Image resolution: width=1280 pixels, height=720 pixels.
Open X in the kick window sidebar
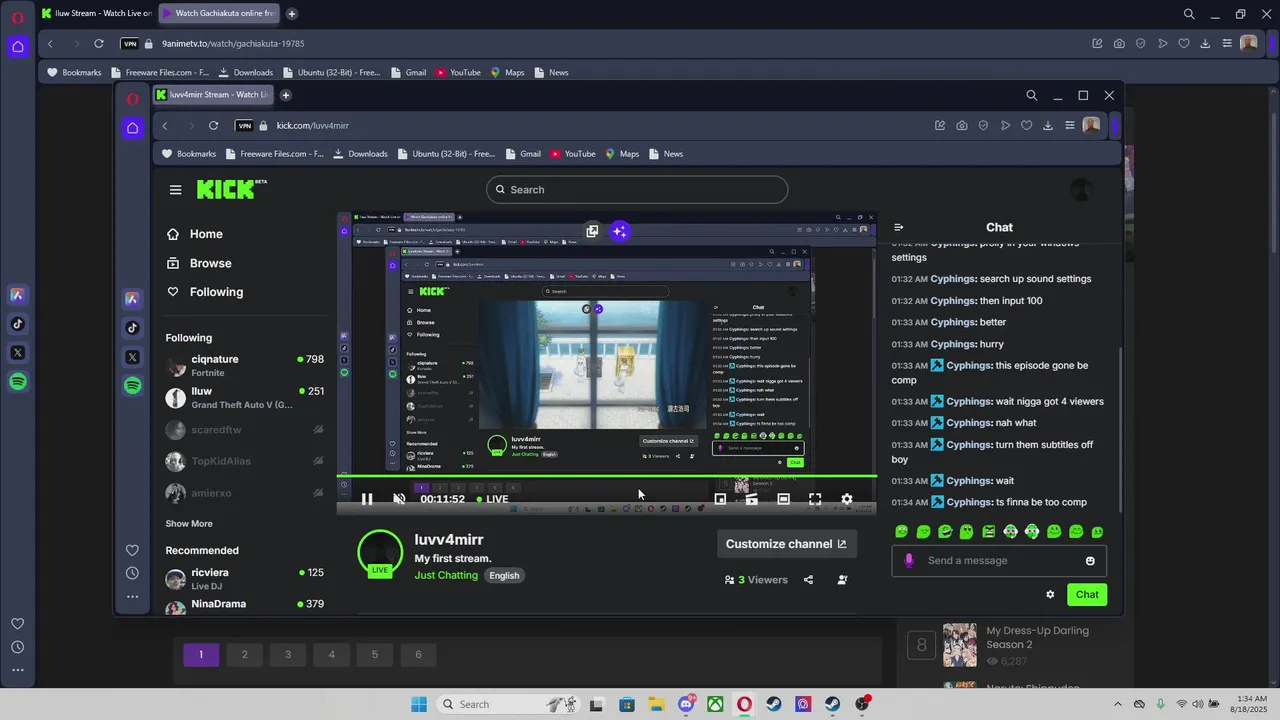(133, 357)
